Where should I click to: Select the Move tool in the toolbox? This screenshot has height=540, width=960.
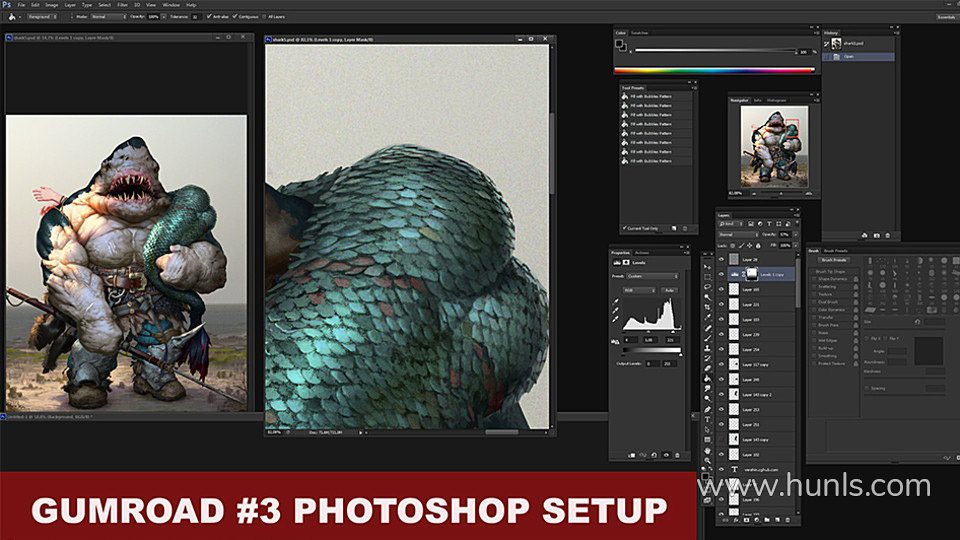point(708,266)
